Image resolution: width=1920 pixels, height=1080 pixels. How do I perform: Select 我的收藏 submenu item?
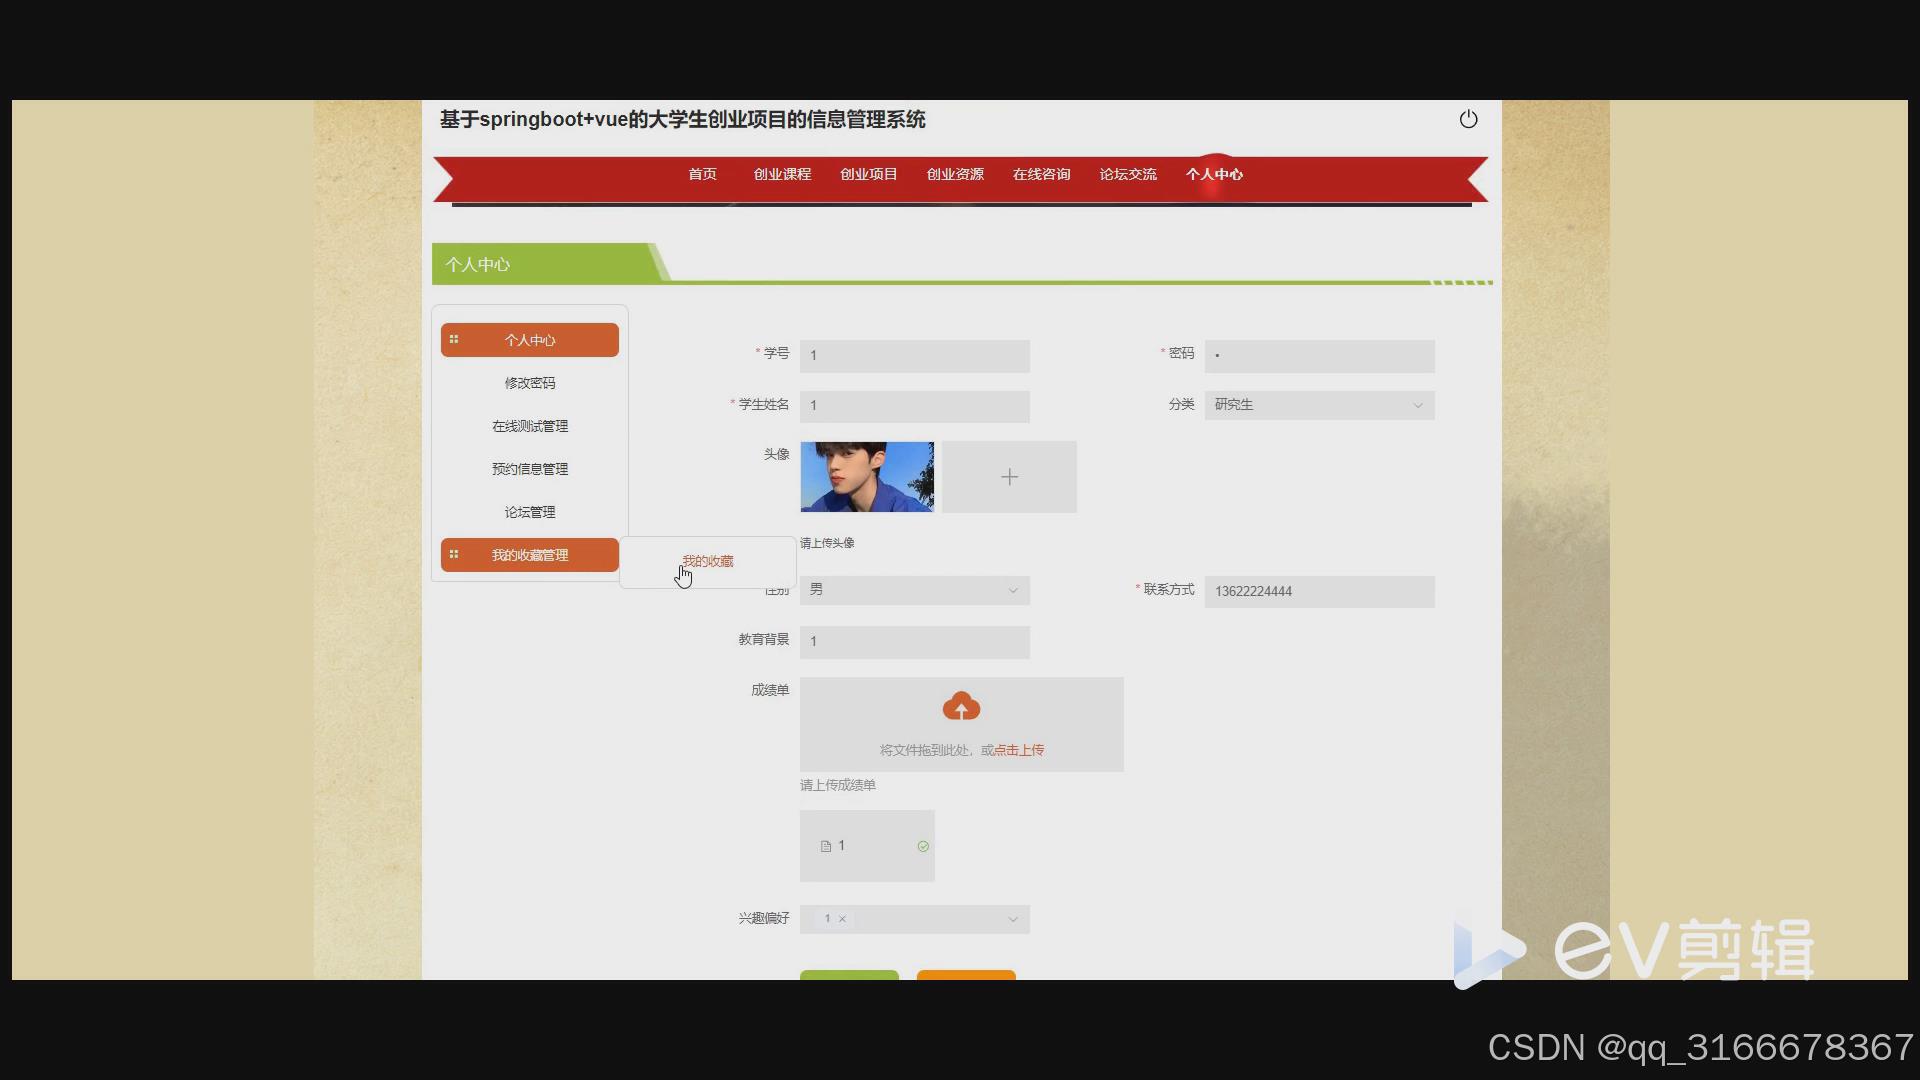click(707, 562)
